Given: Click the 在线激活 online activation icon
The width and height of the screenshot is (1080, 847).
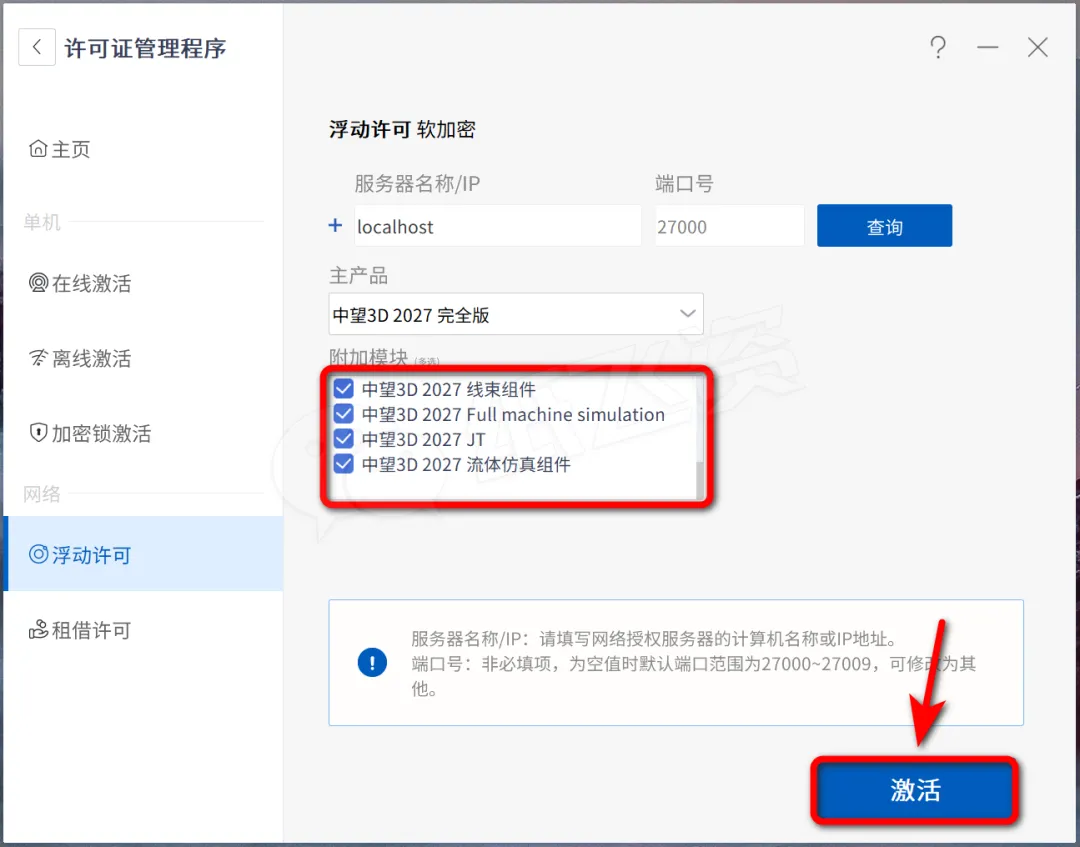Looking at the screenshot, I should pyautogui.click(x=39, y=283).
